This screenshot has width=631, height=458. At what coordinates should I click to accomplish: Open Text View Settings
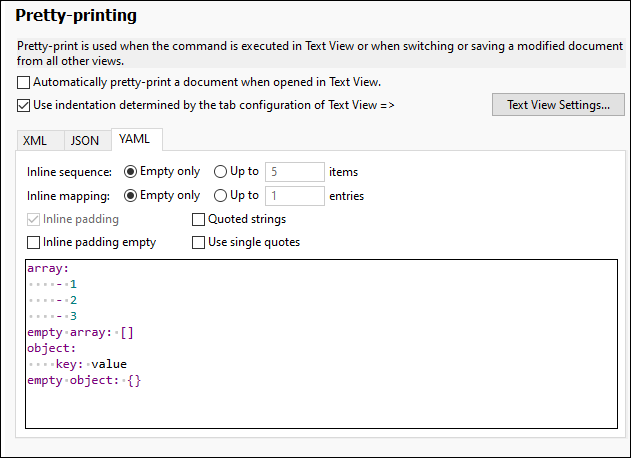pyautogui.click(x=557, y=105)
